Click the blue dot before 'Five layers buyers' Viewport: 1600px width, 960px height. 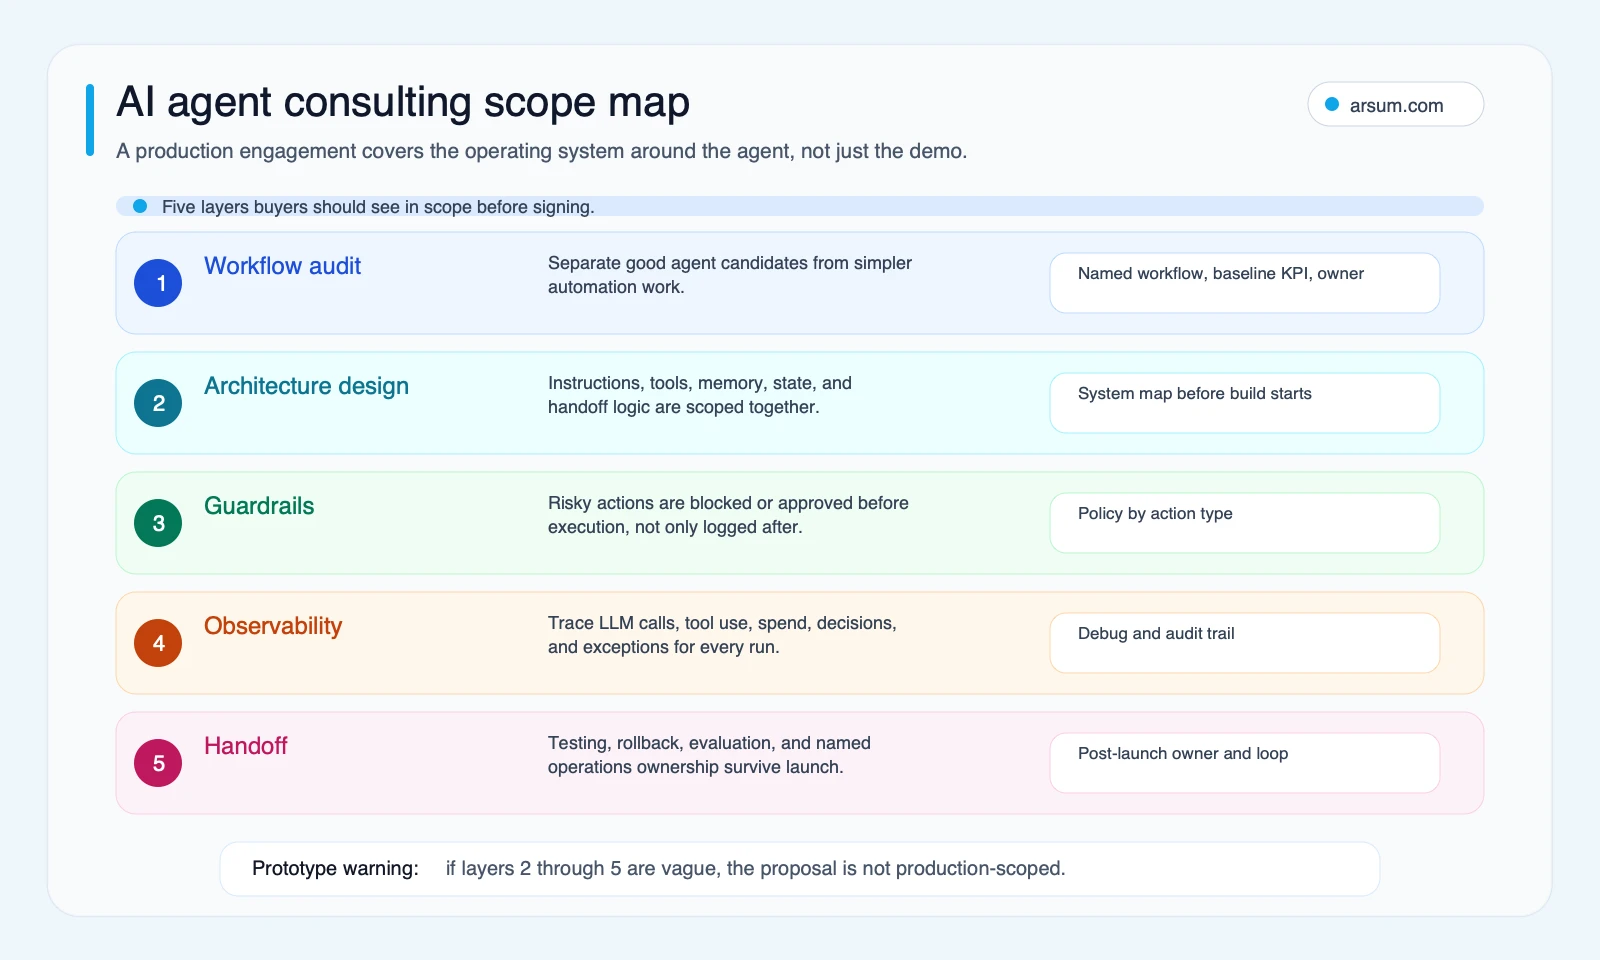tap(141, 206)
